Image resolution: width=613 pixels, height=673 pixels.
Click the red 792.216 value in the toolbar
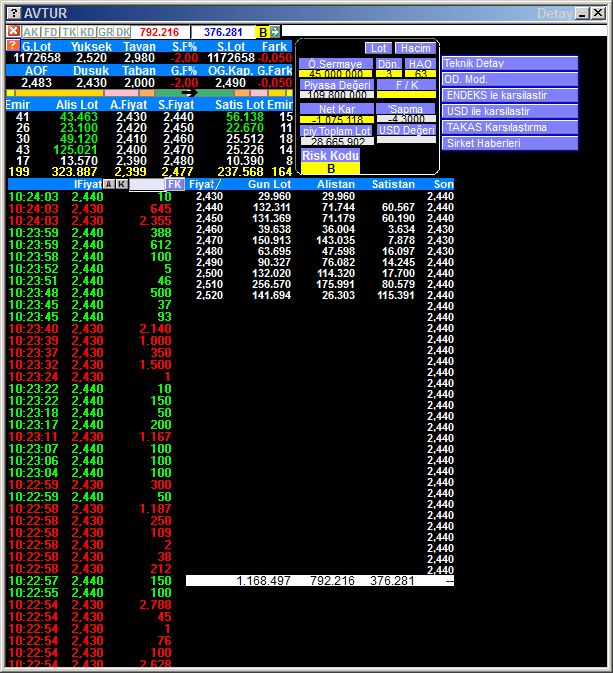coord(159,32)
